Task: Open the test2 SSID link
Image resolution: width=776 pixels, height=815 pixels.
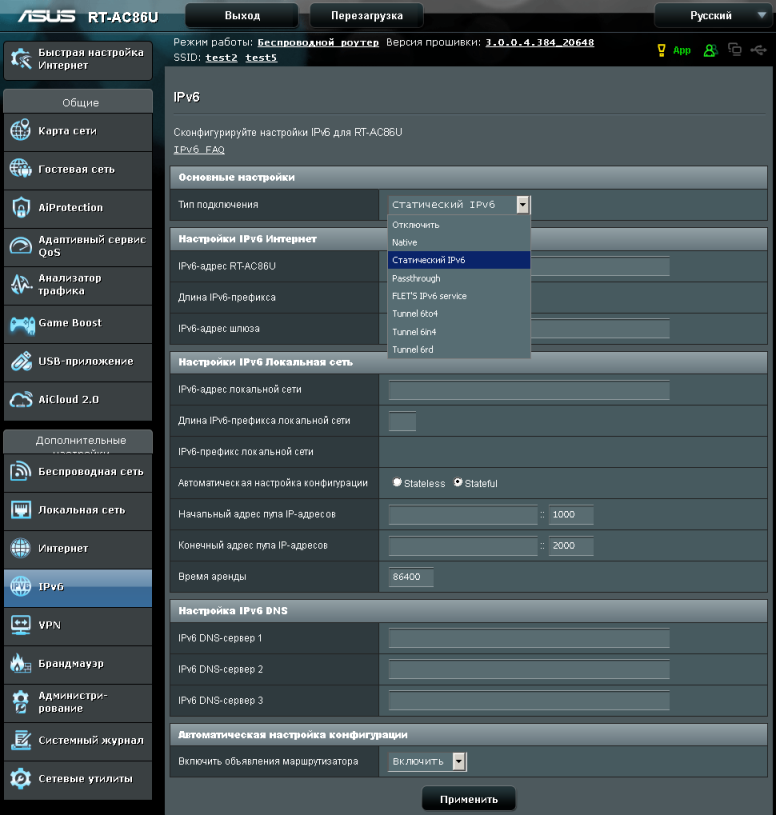Action: [221, 57]
